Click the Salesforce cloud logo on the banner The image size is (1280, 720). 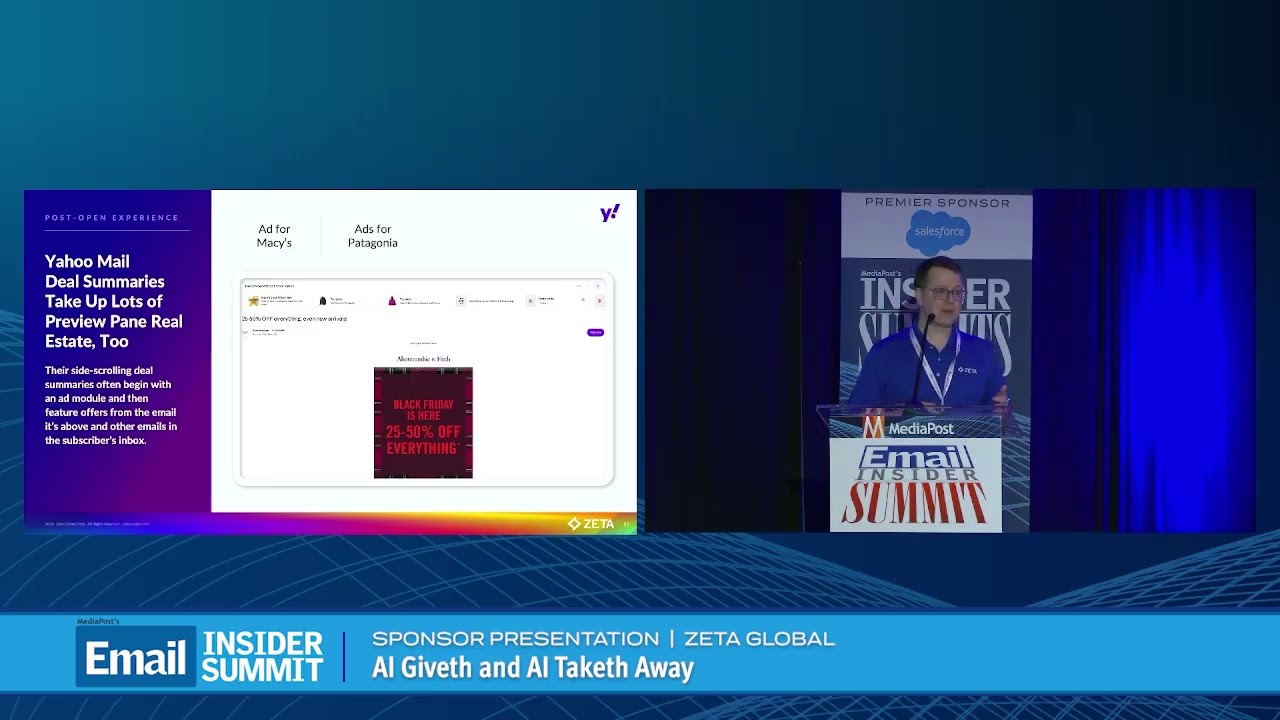coord(938,231)
